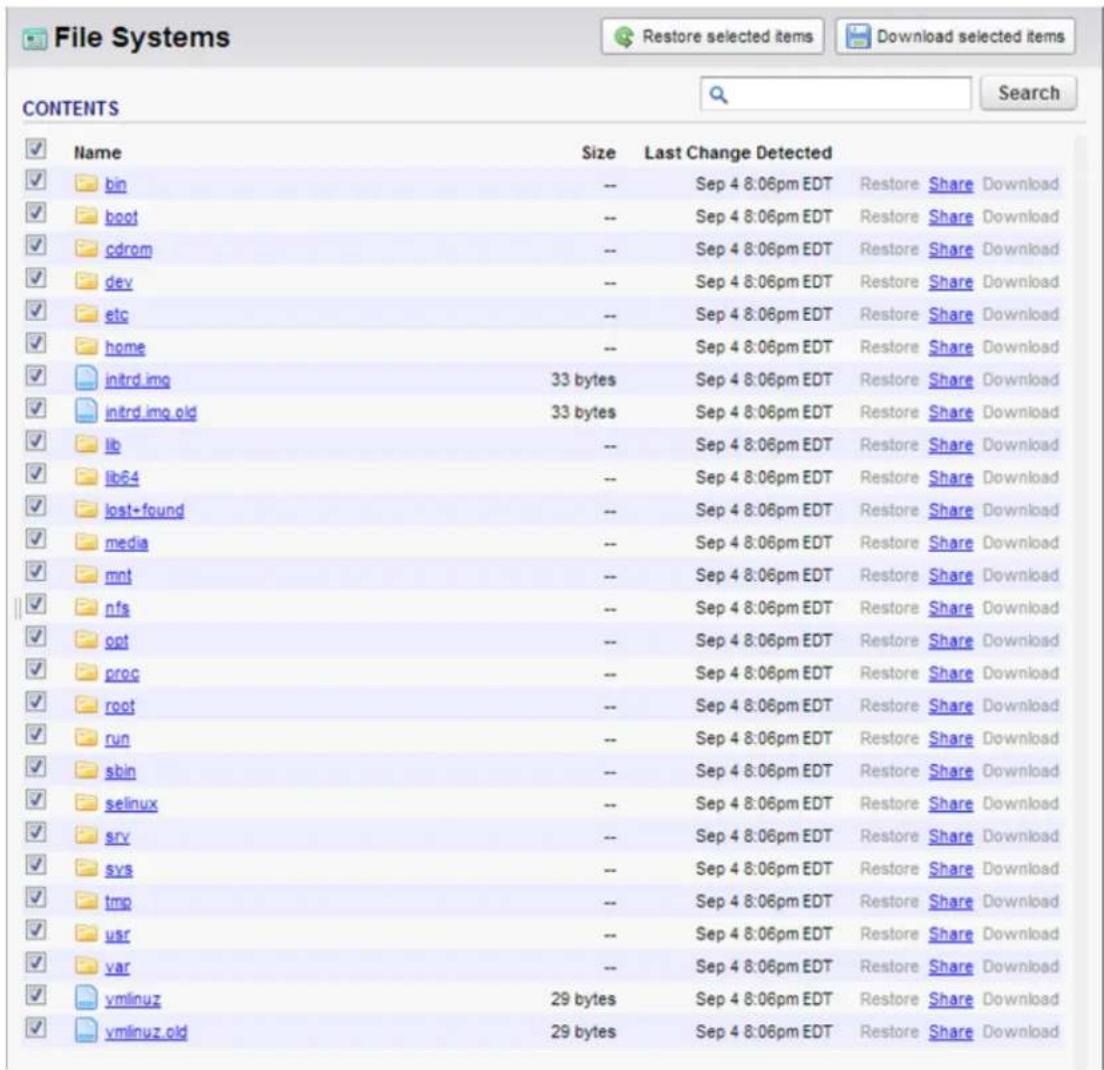The width and height of the screenshot is (1104, 1070).
Task: Click the magnifier icon in search box
Action: point(718,94)
